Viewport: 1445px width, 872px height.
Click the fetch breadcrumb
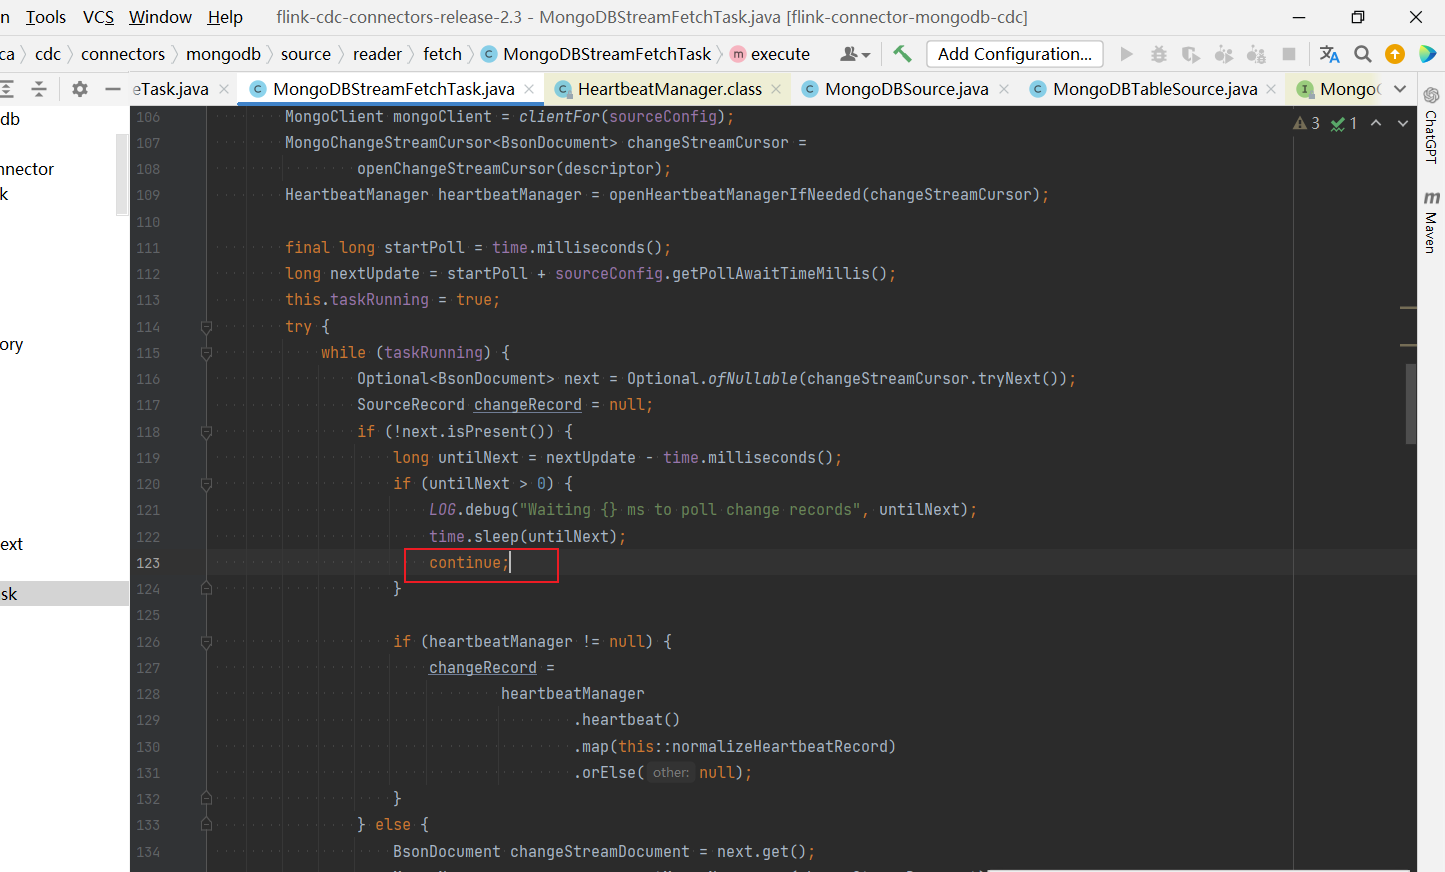point(442,54)
